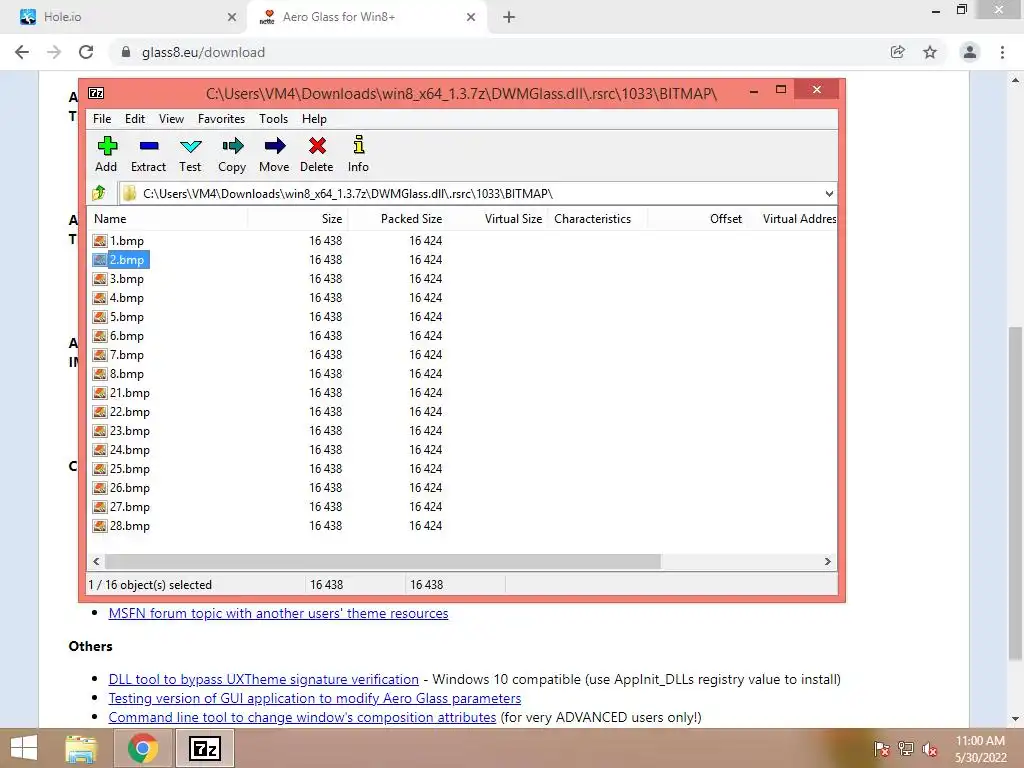1024x768 pixels.
Task: Reload the Chrome page
Action: [x=86, y=52]
